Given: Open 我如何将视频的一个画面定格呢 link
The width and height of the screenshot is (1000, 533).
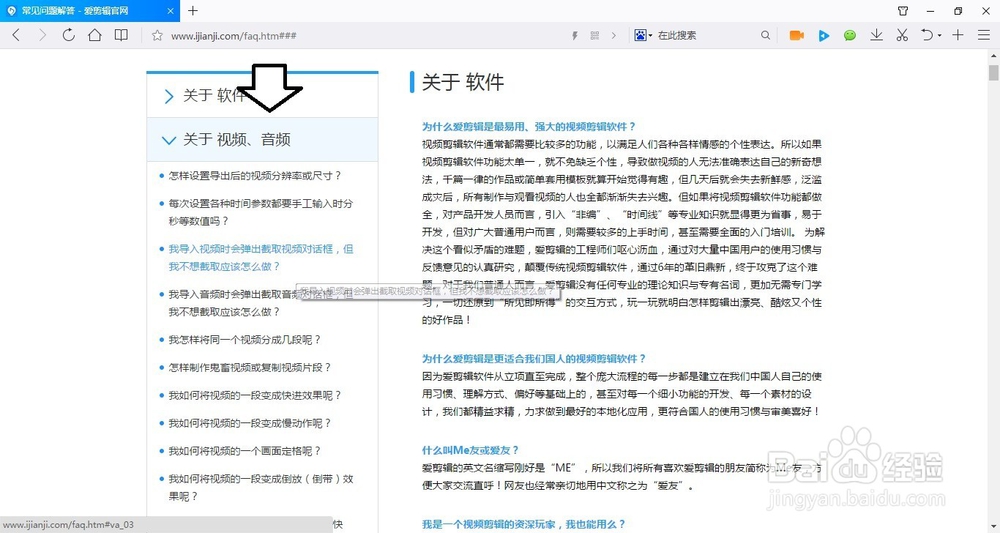Looking at the screenshot, I should [x=245, y=451].
